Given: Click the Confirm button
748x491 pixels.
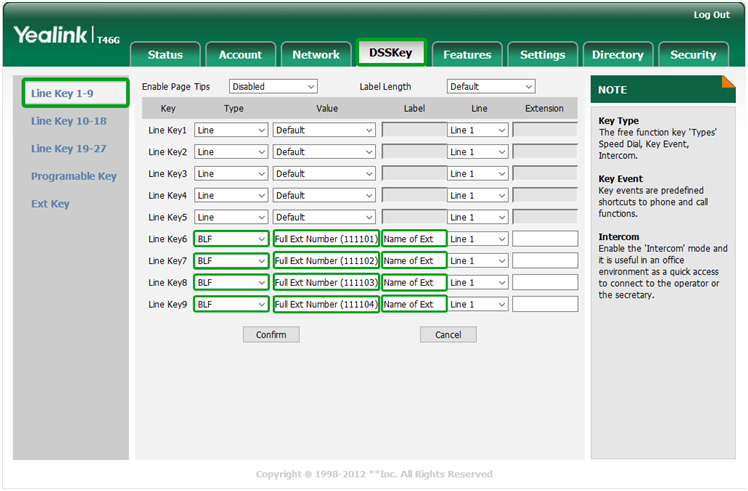Looking at the screenshot, I should 271,335.
